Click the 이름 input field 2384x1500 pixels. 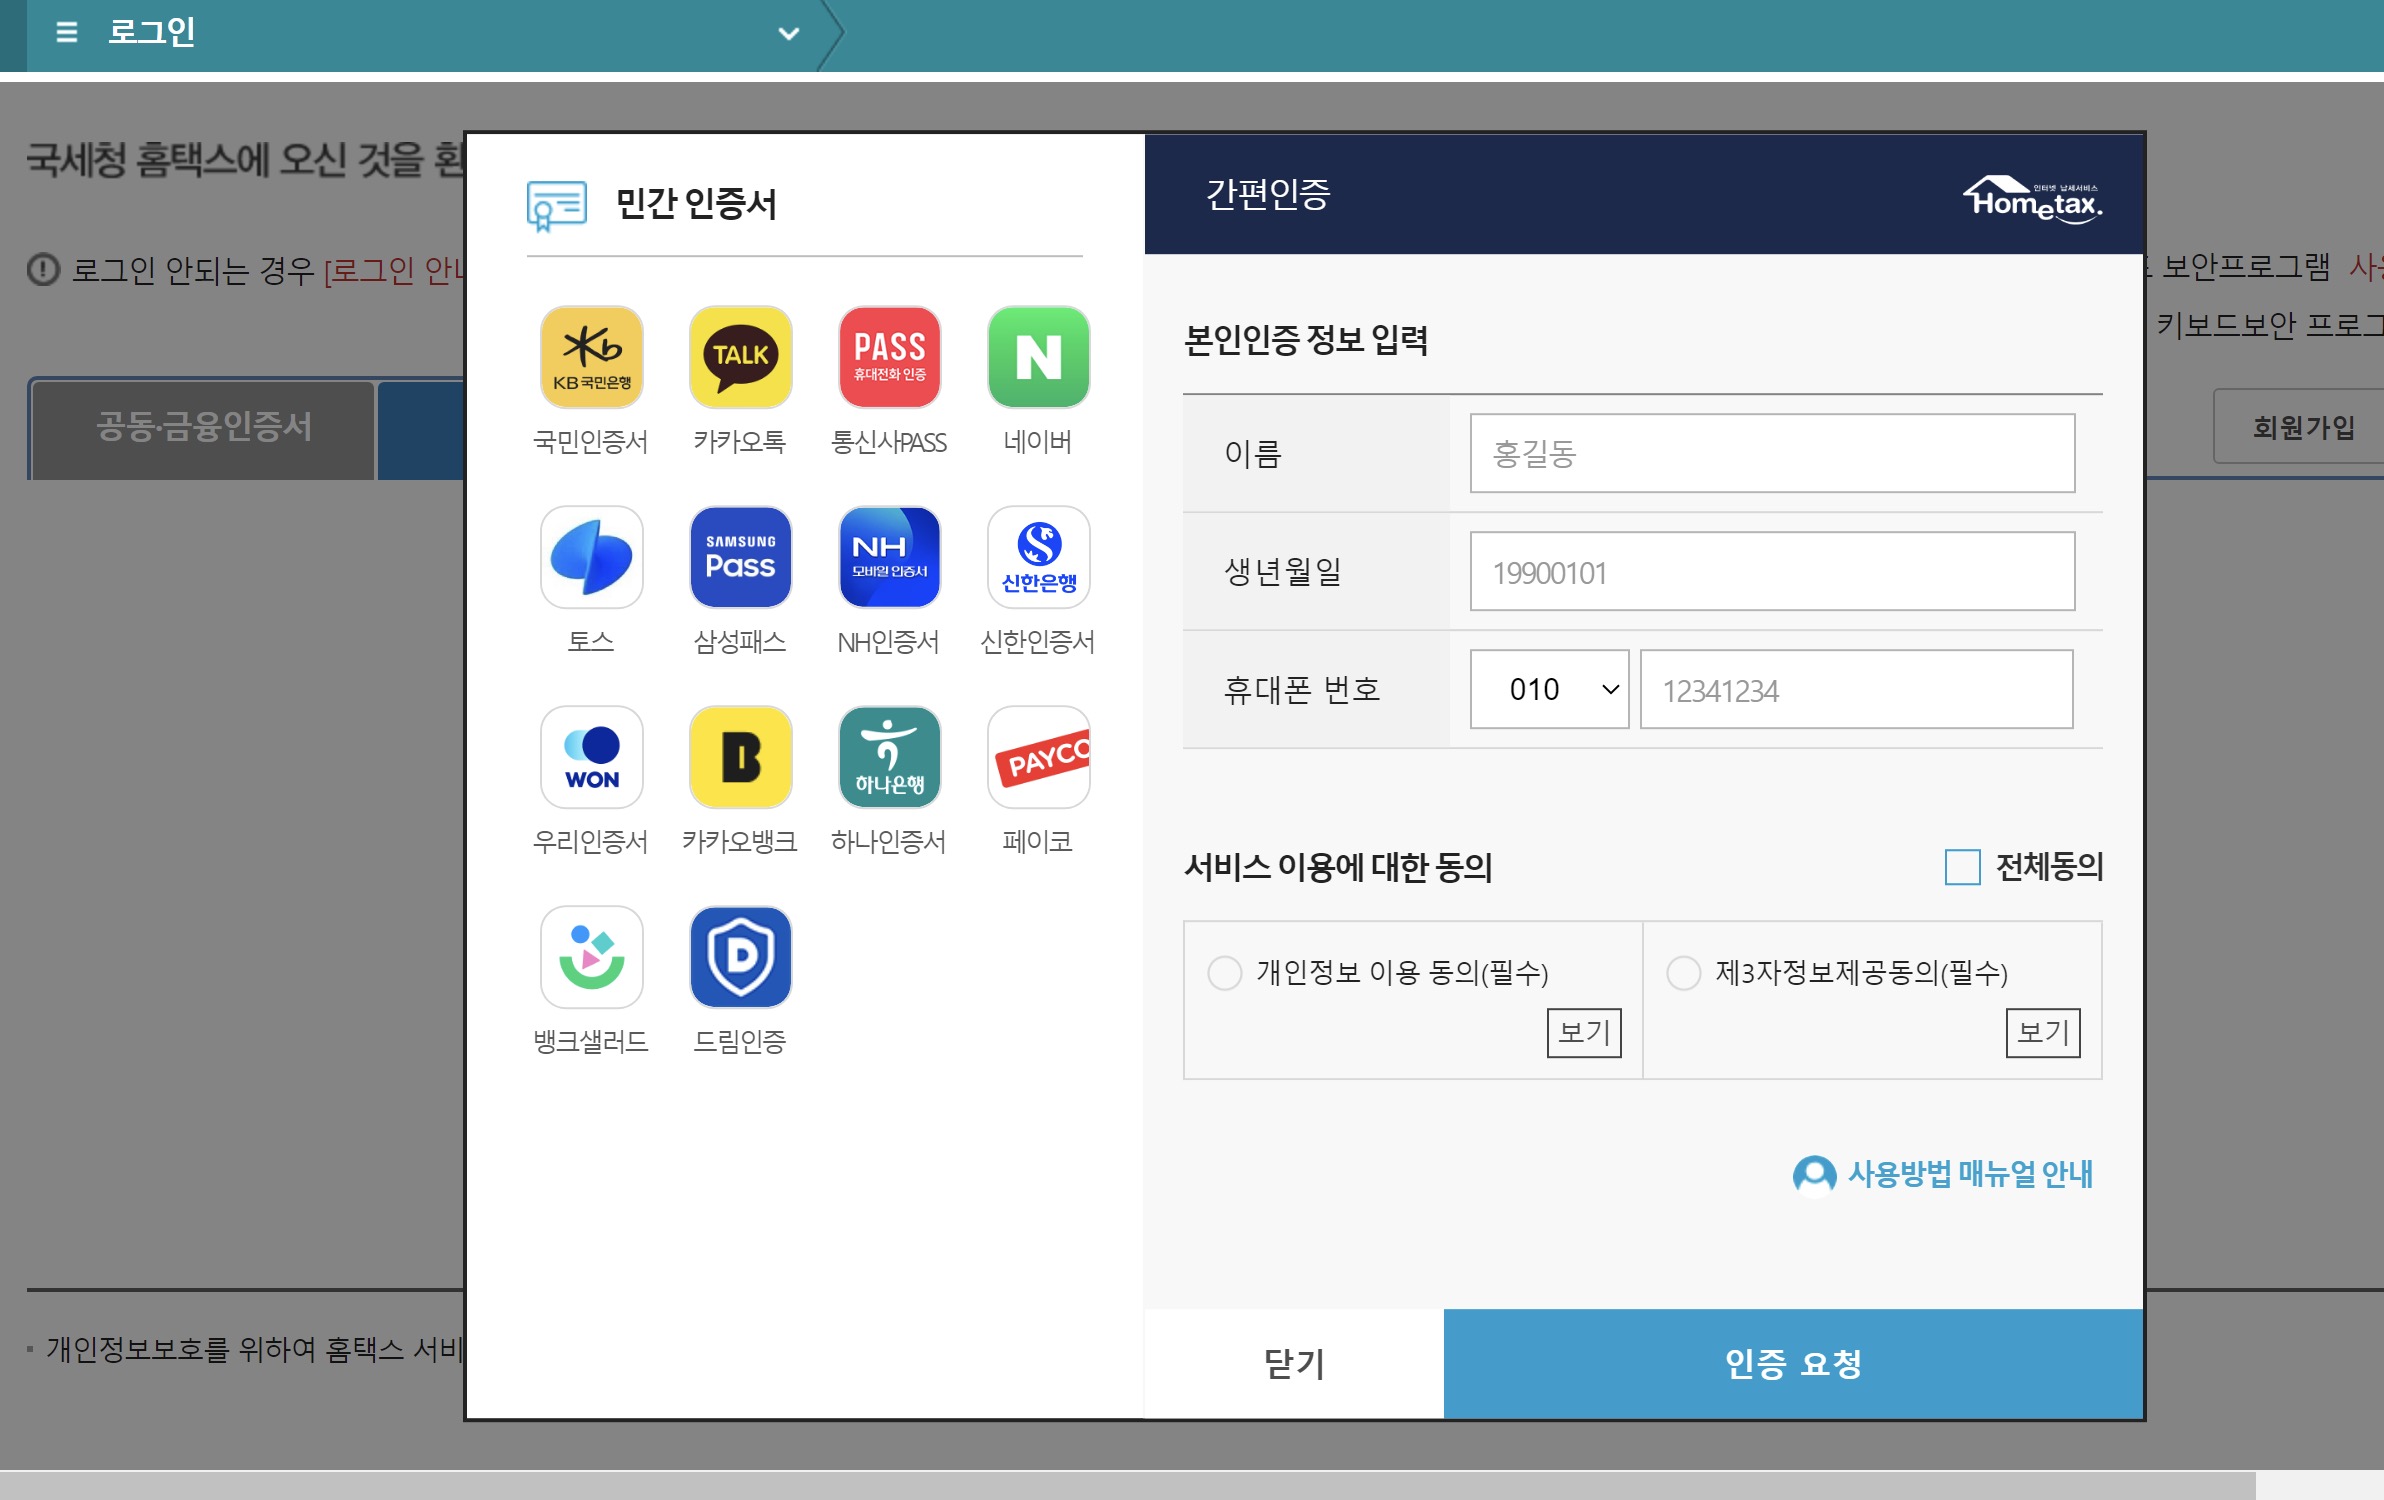pos(1771,453)
